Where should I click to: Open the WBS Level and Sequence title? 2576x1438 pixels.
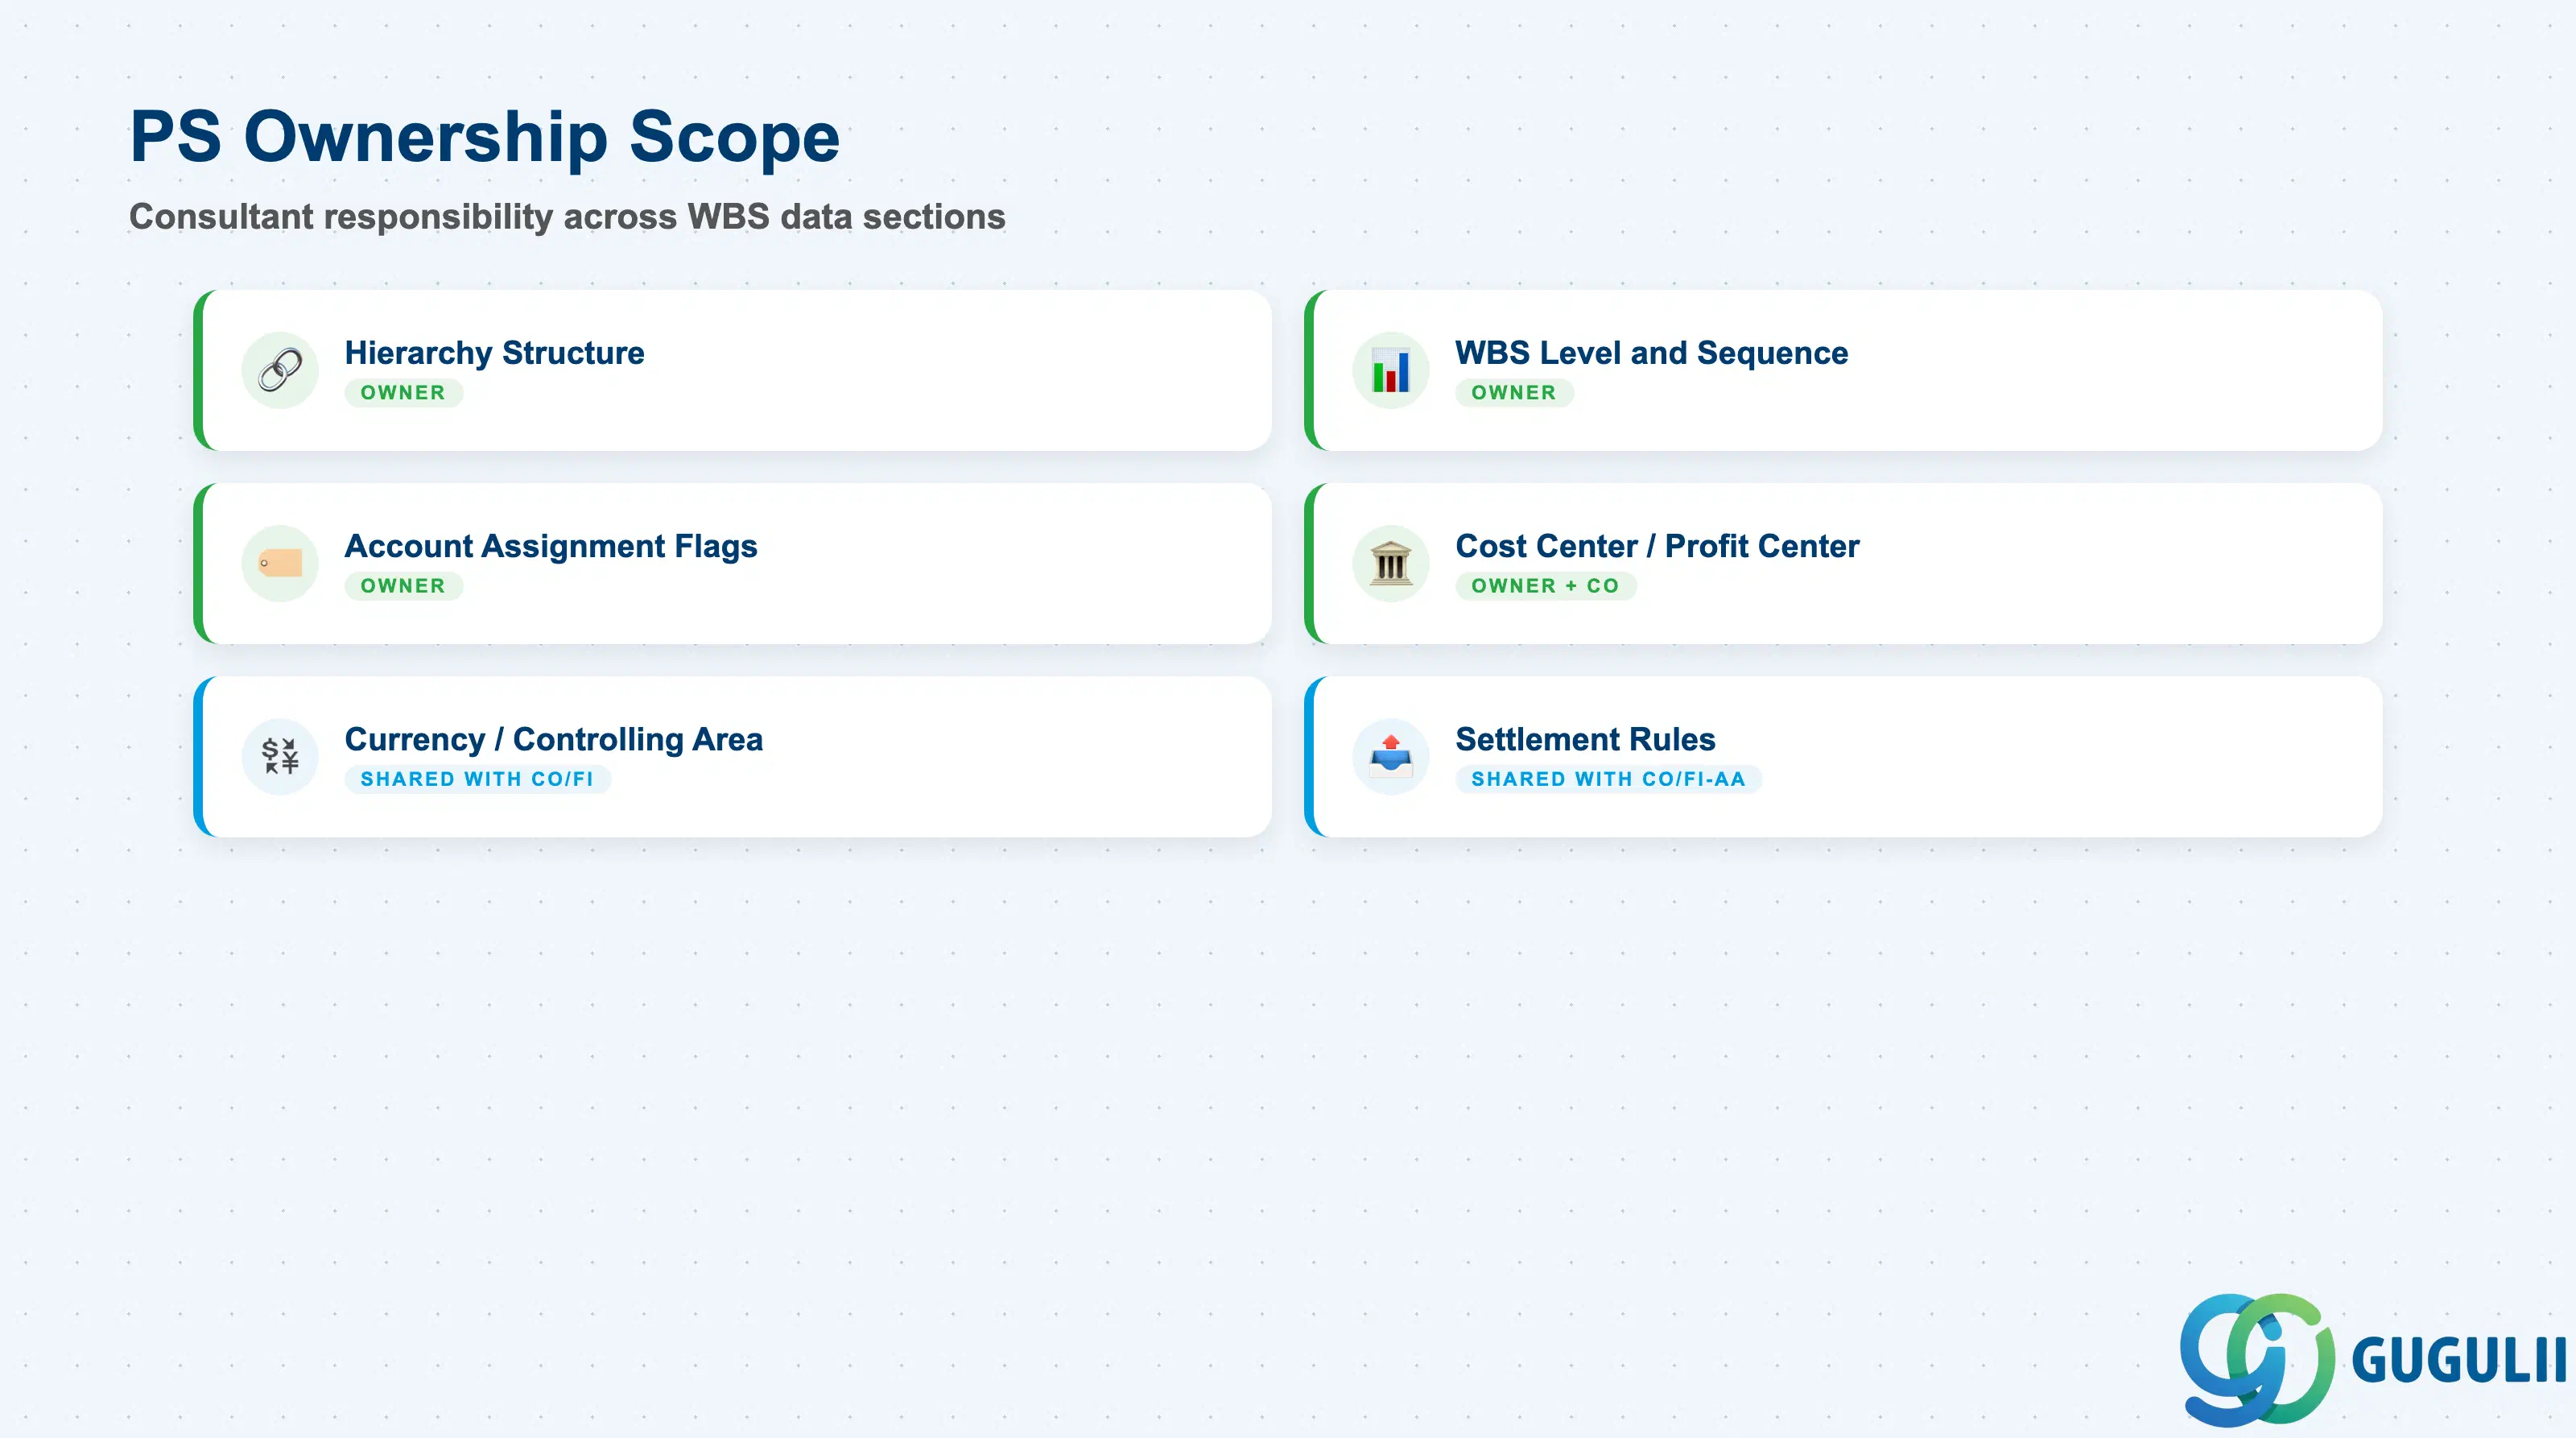pyautogui.click(x=1651, y=353)
